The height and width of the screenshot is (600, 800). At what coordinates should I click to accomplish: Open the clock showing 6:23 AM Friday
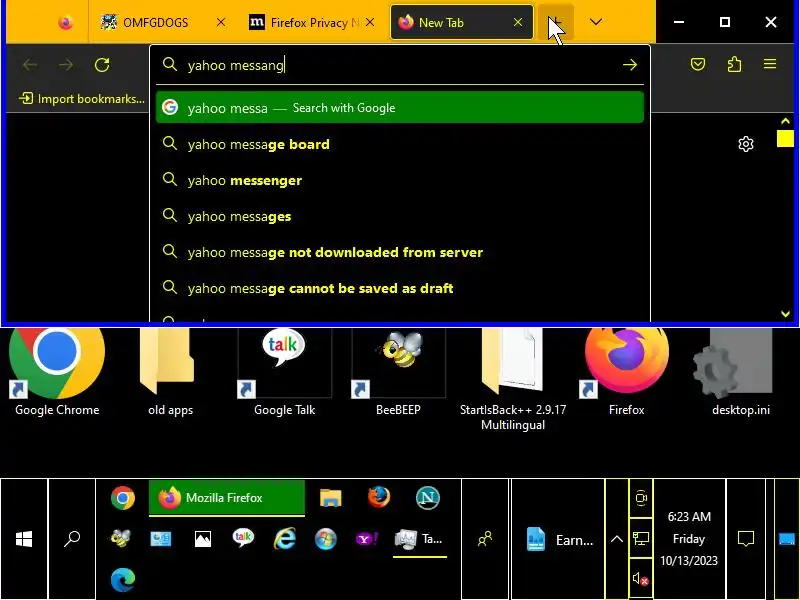coord(689,539)
